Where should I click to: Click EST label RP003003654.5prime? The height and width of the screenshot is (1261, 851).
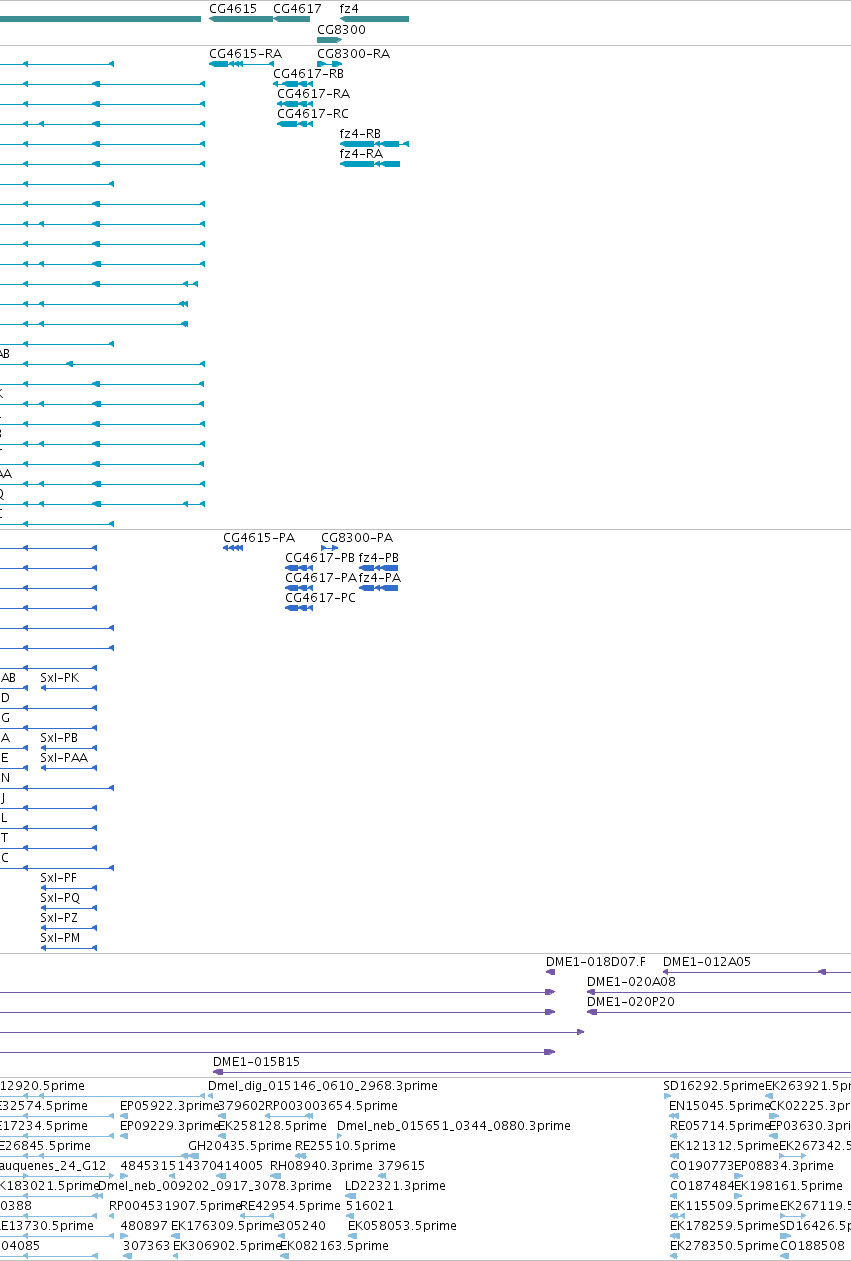coord(332,1106)
